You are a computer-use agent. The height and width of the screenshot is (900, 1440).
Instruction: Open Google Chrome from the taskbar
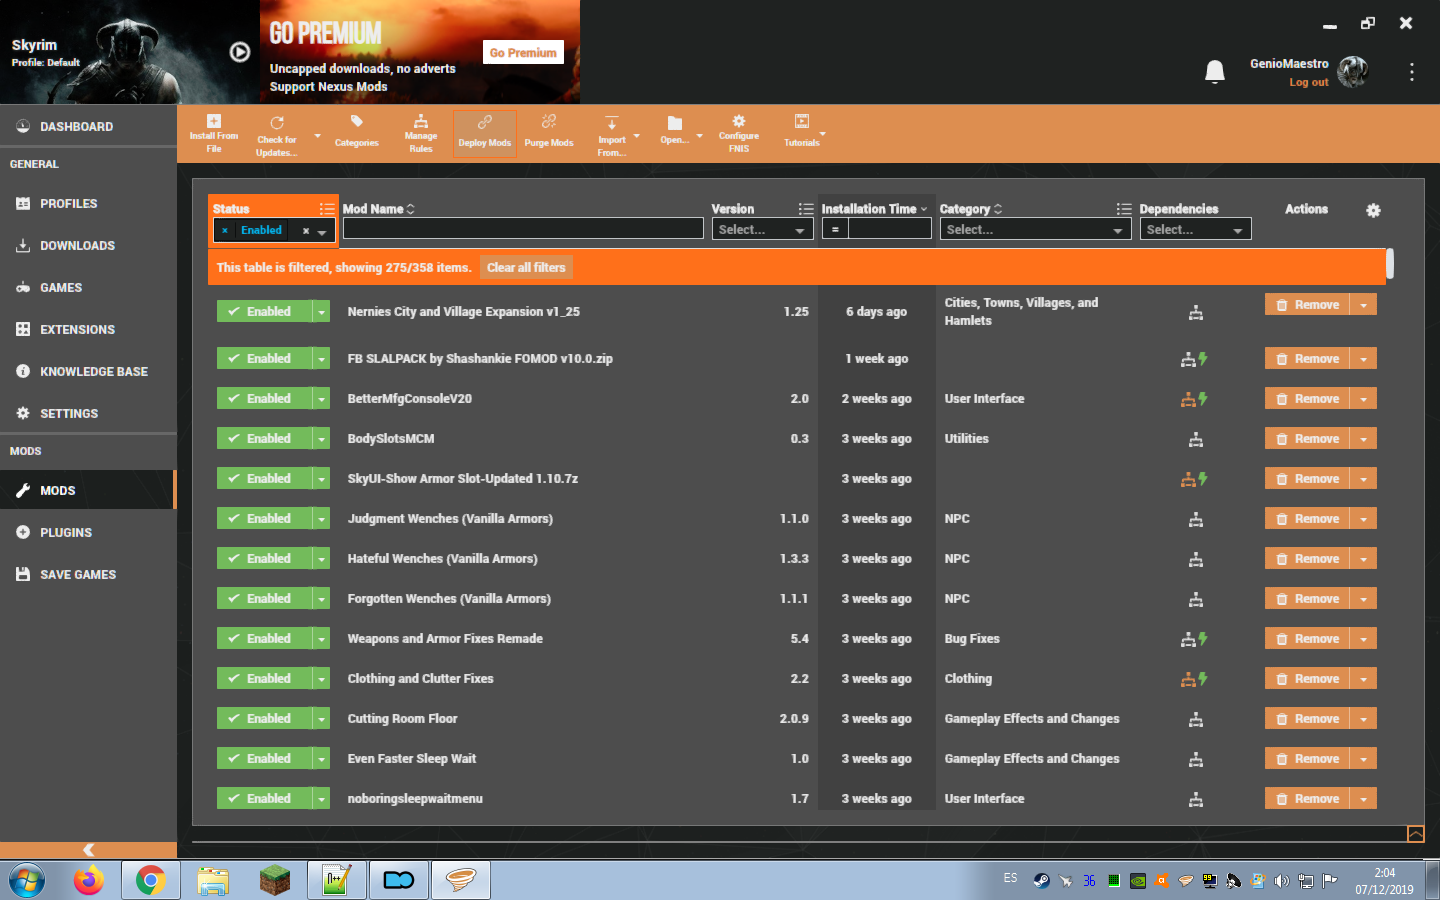point(151,880)
